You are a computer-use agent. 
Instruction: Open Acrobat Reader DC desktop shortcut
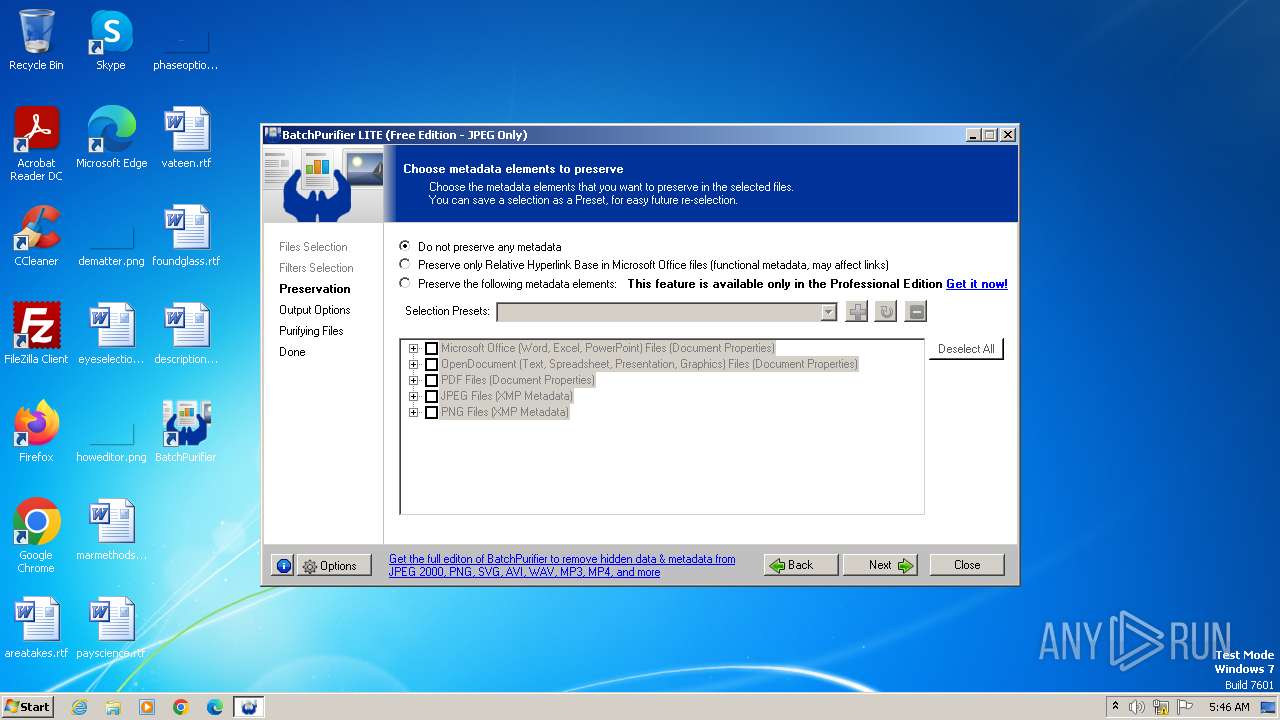click(x=36, y=144)
